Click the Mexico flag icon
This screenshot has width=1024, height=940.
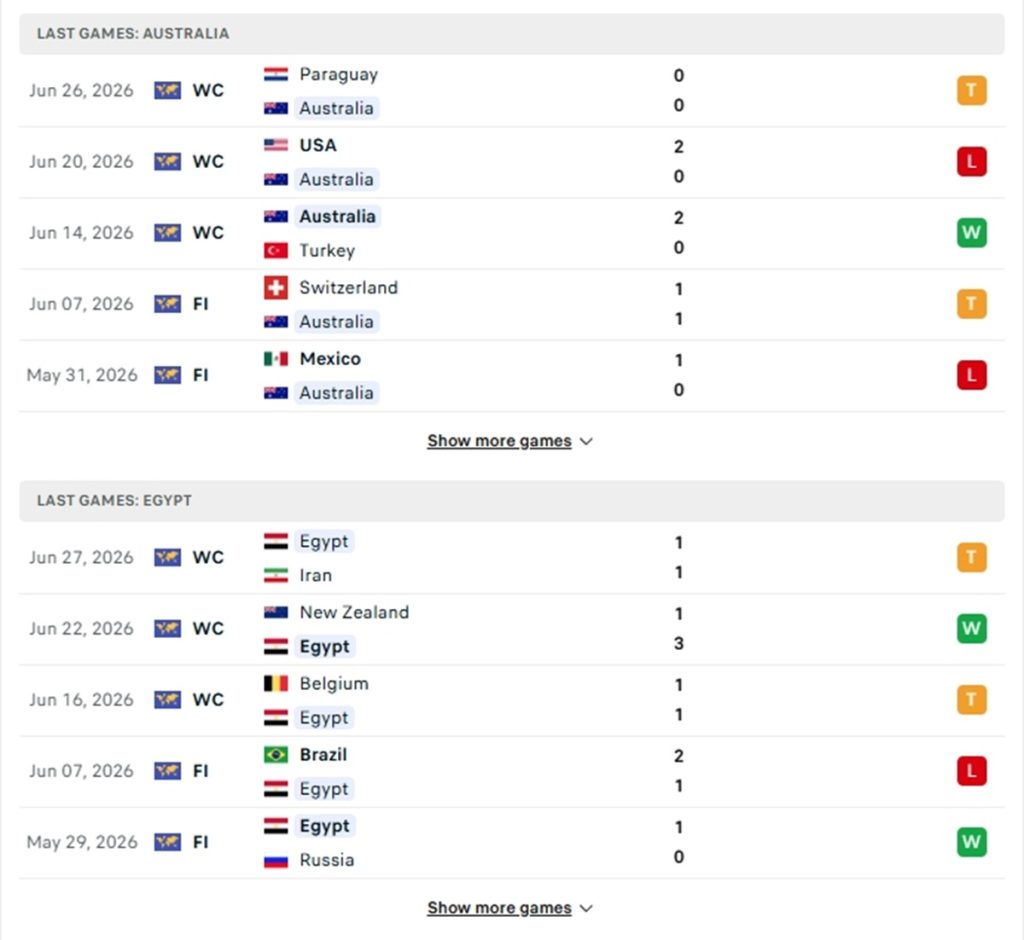click(x=276, y=359)
